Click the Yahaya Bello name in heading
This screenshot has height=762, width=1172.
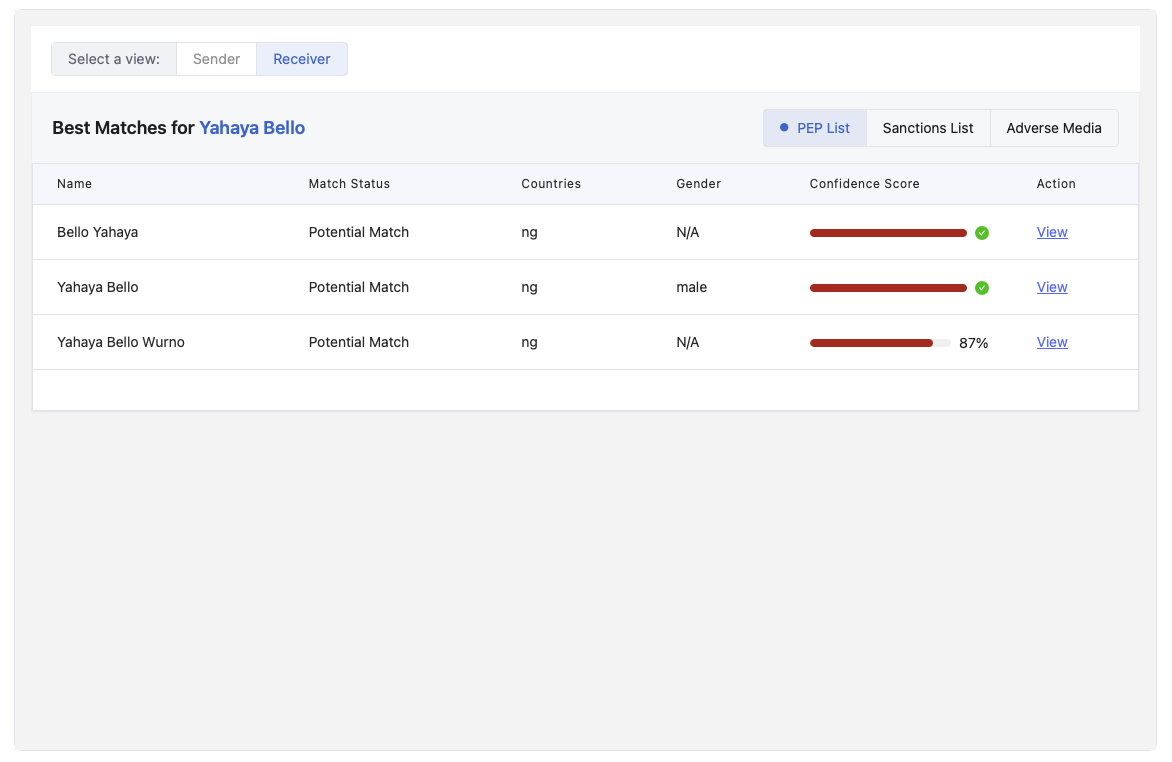coord(252,128)
